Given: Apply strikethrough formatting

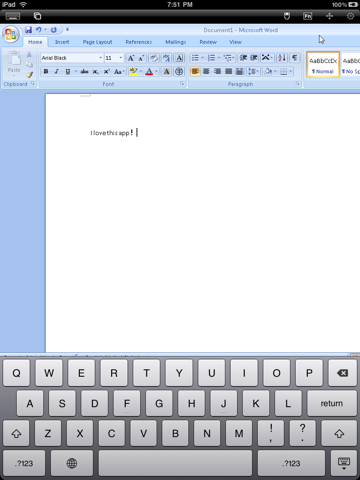Looking at the screenshot, I should 85,71.
